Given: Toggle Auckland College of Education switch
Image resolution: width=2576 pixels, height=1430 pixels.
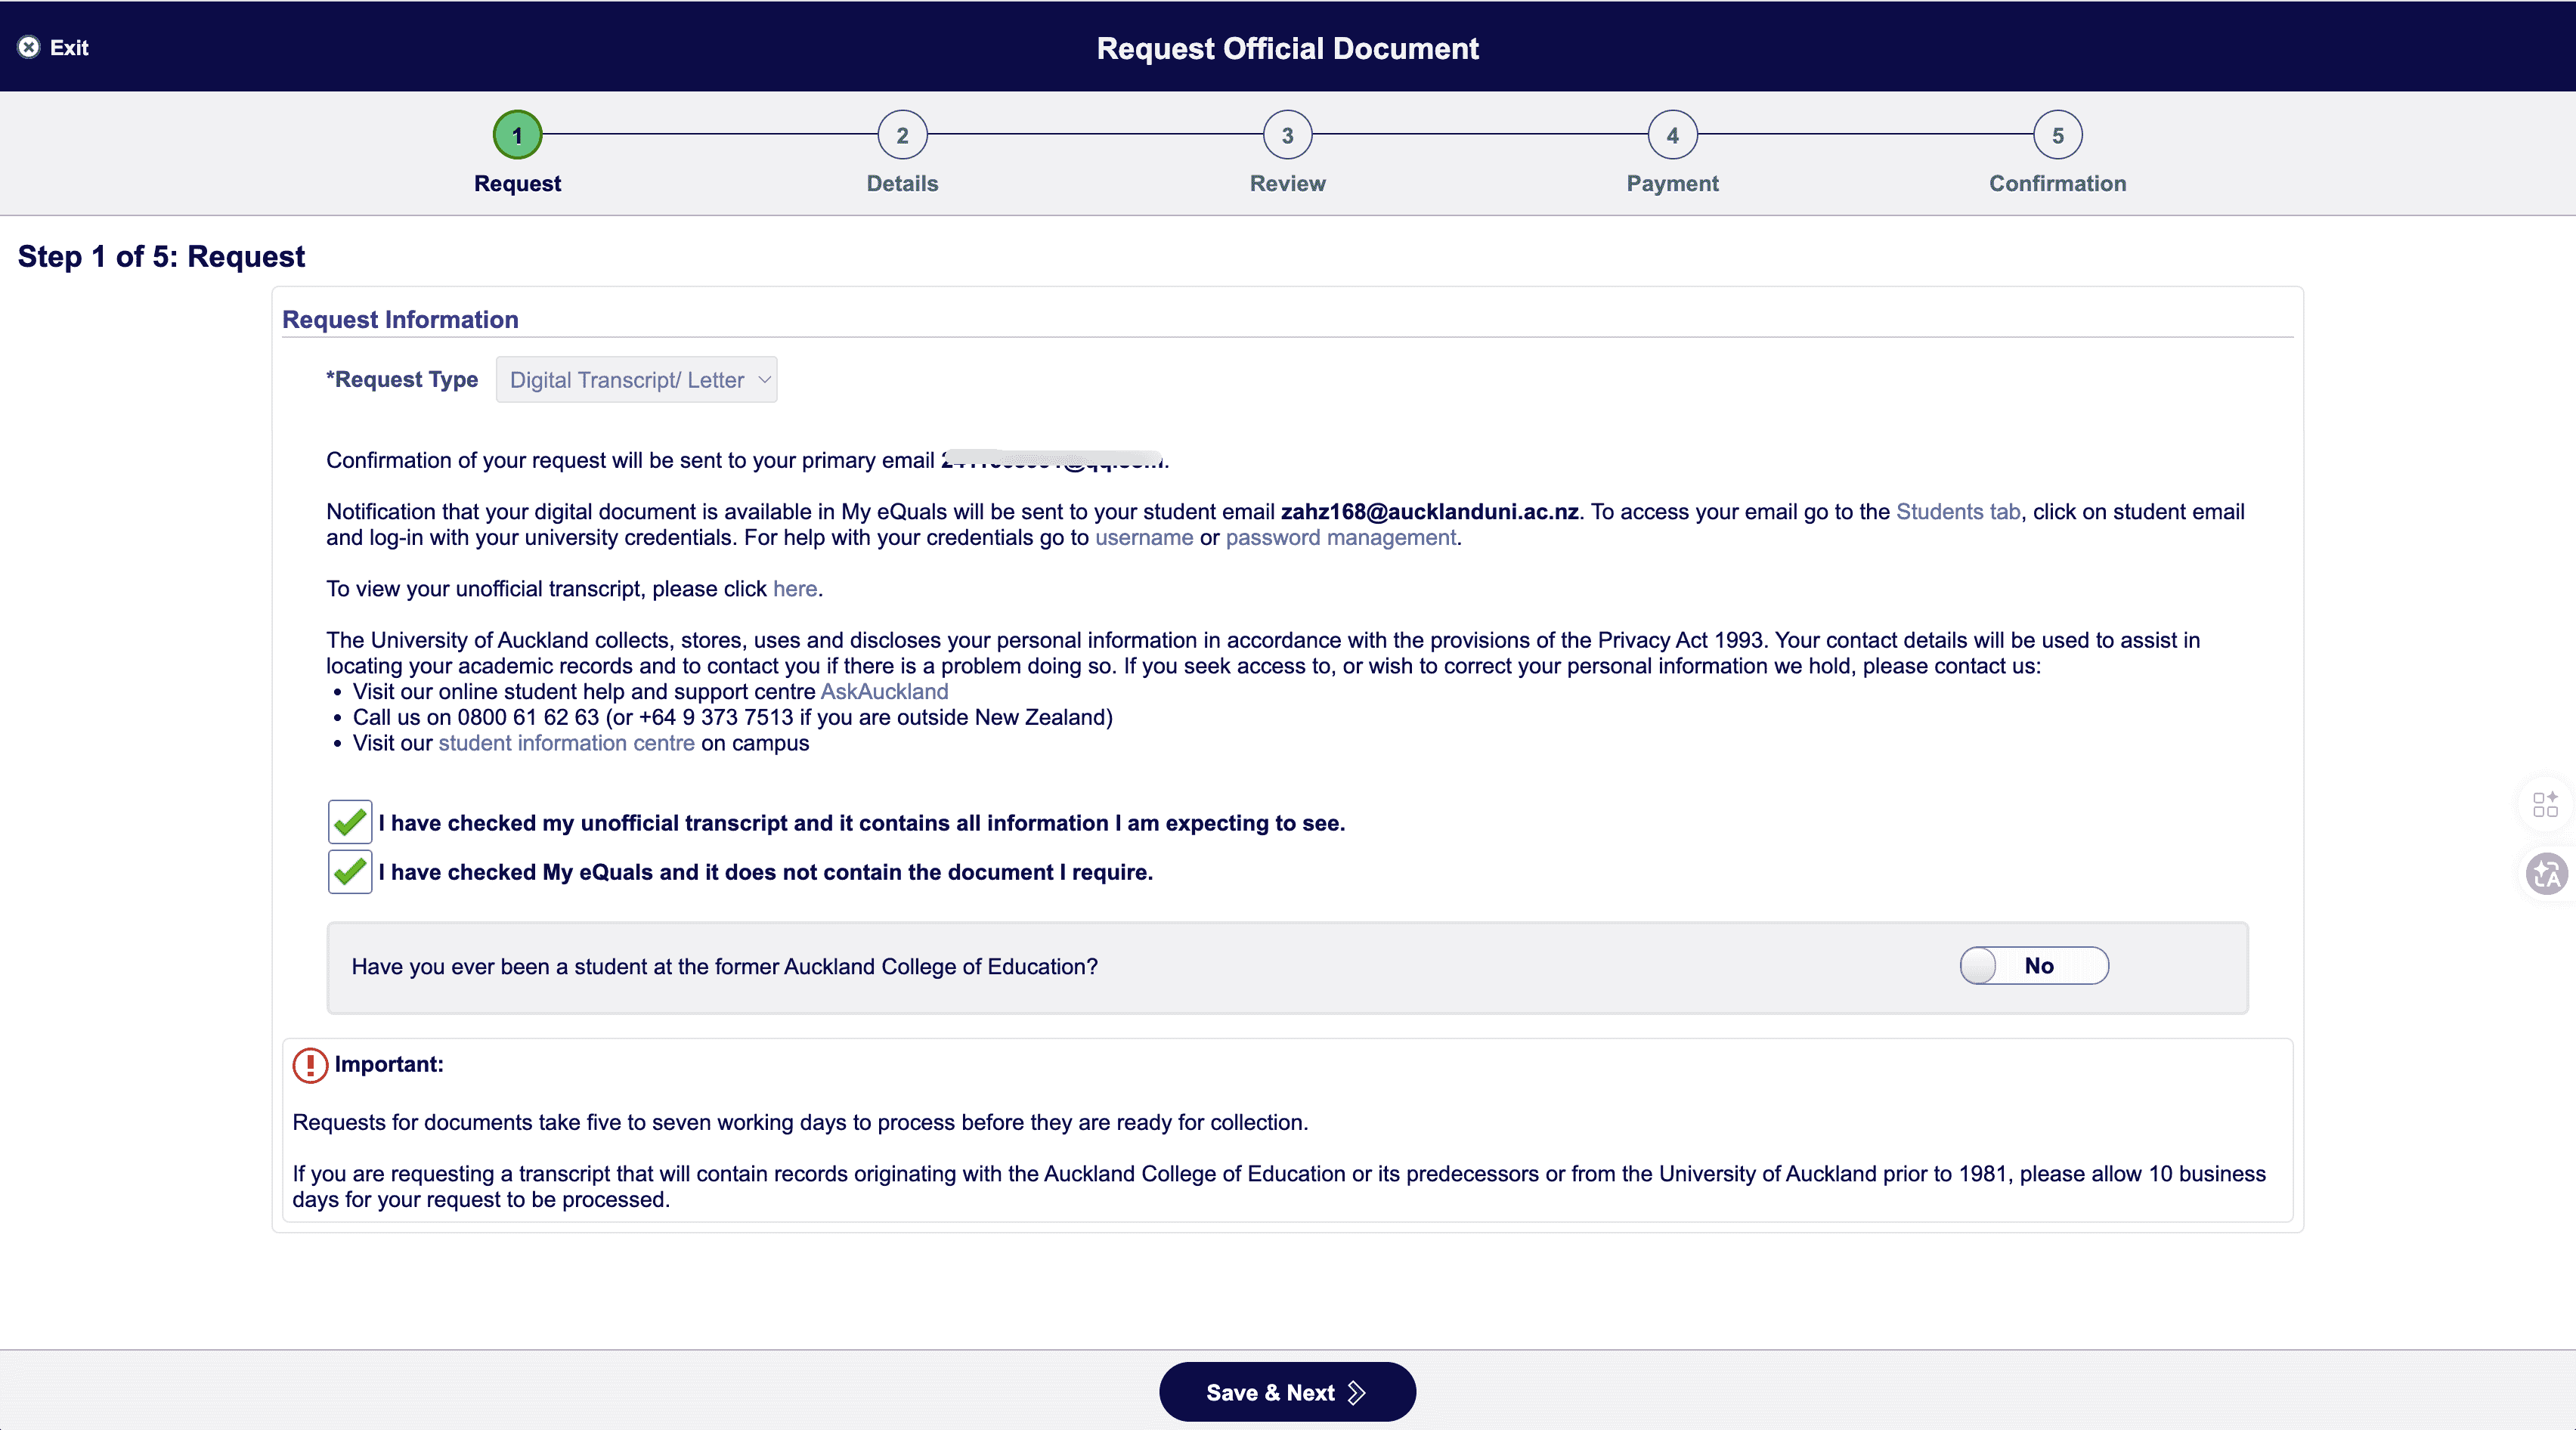Looking at the screenshot, I should 2033,966.
